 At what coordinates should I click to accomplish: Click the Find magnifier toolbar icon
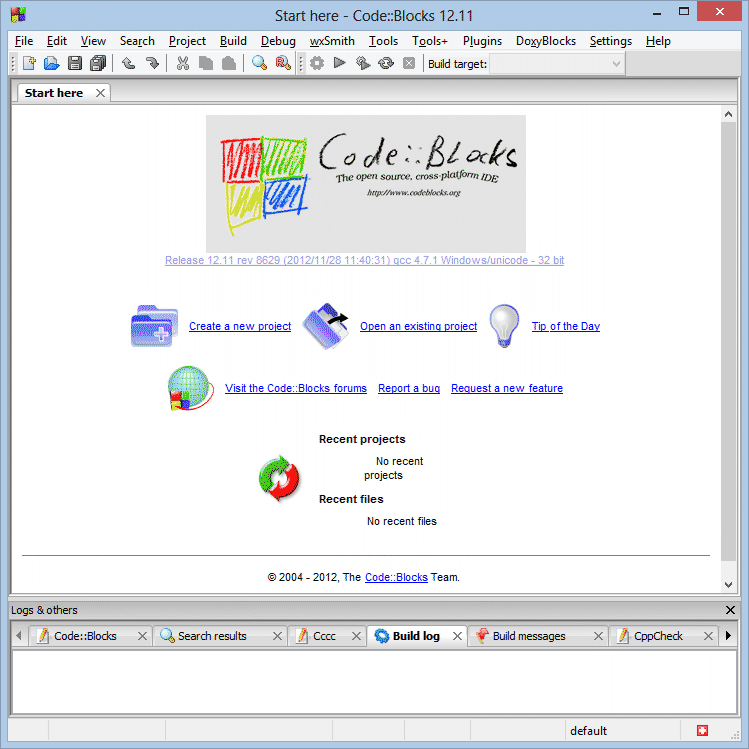[259, 64]
